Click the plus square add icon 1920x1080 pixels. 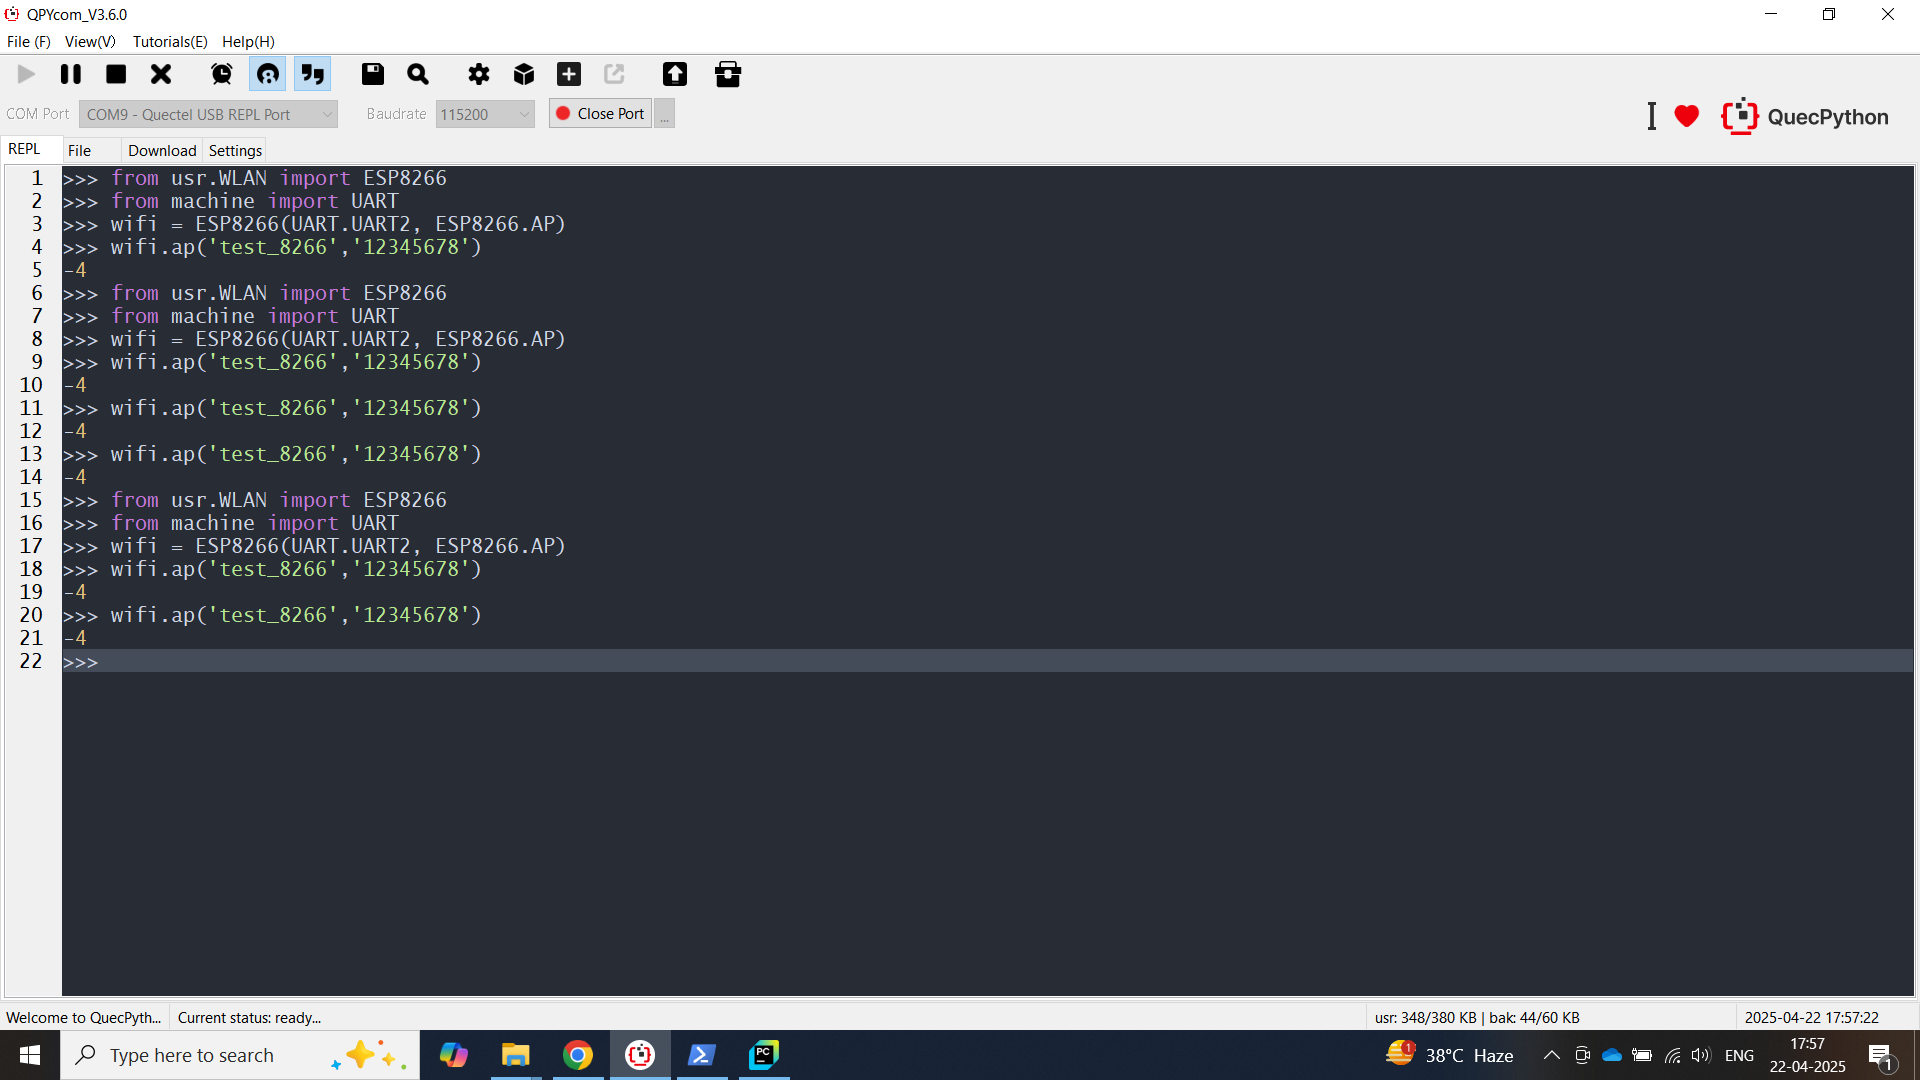coord(569,74)
